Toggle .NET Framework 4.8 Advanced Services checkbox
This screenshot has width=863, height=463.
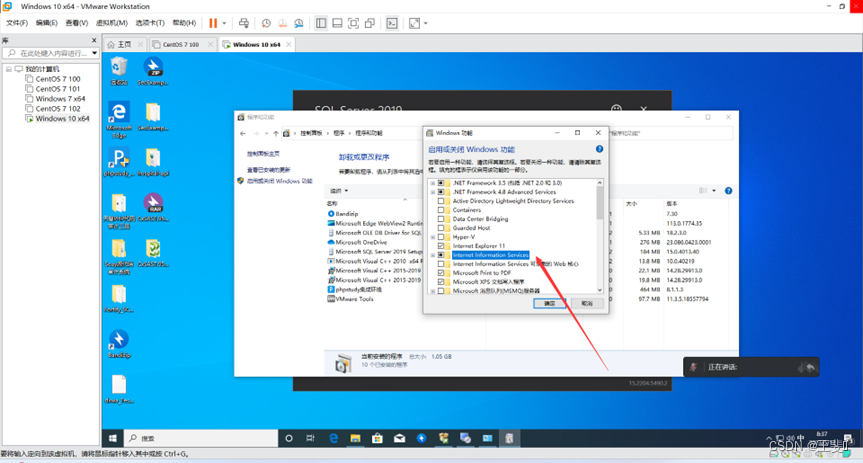(x=441, y=192)
